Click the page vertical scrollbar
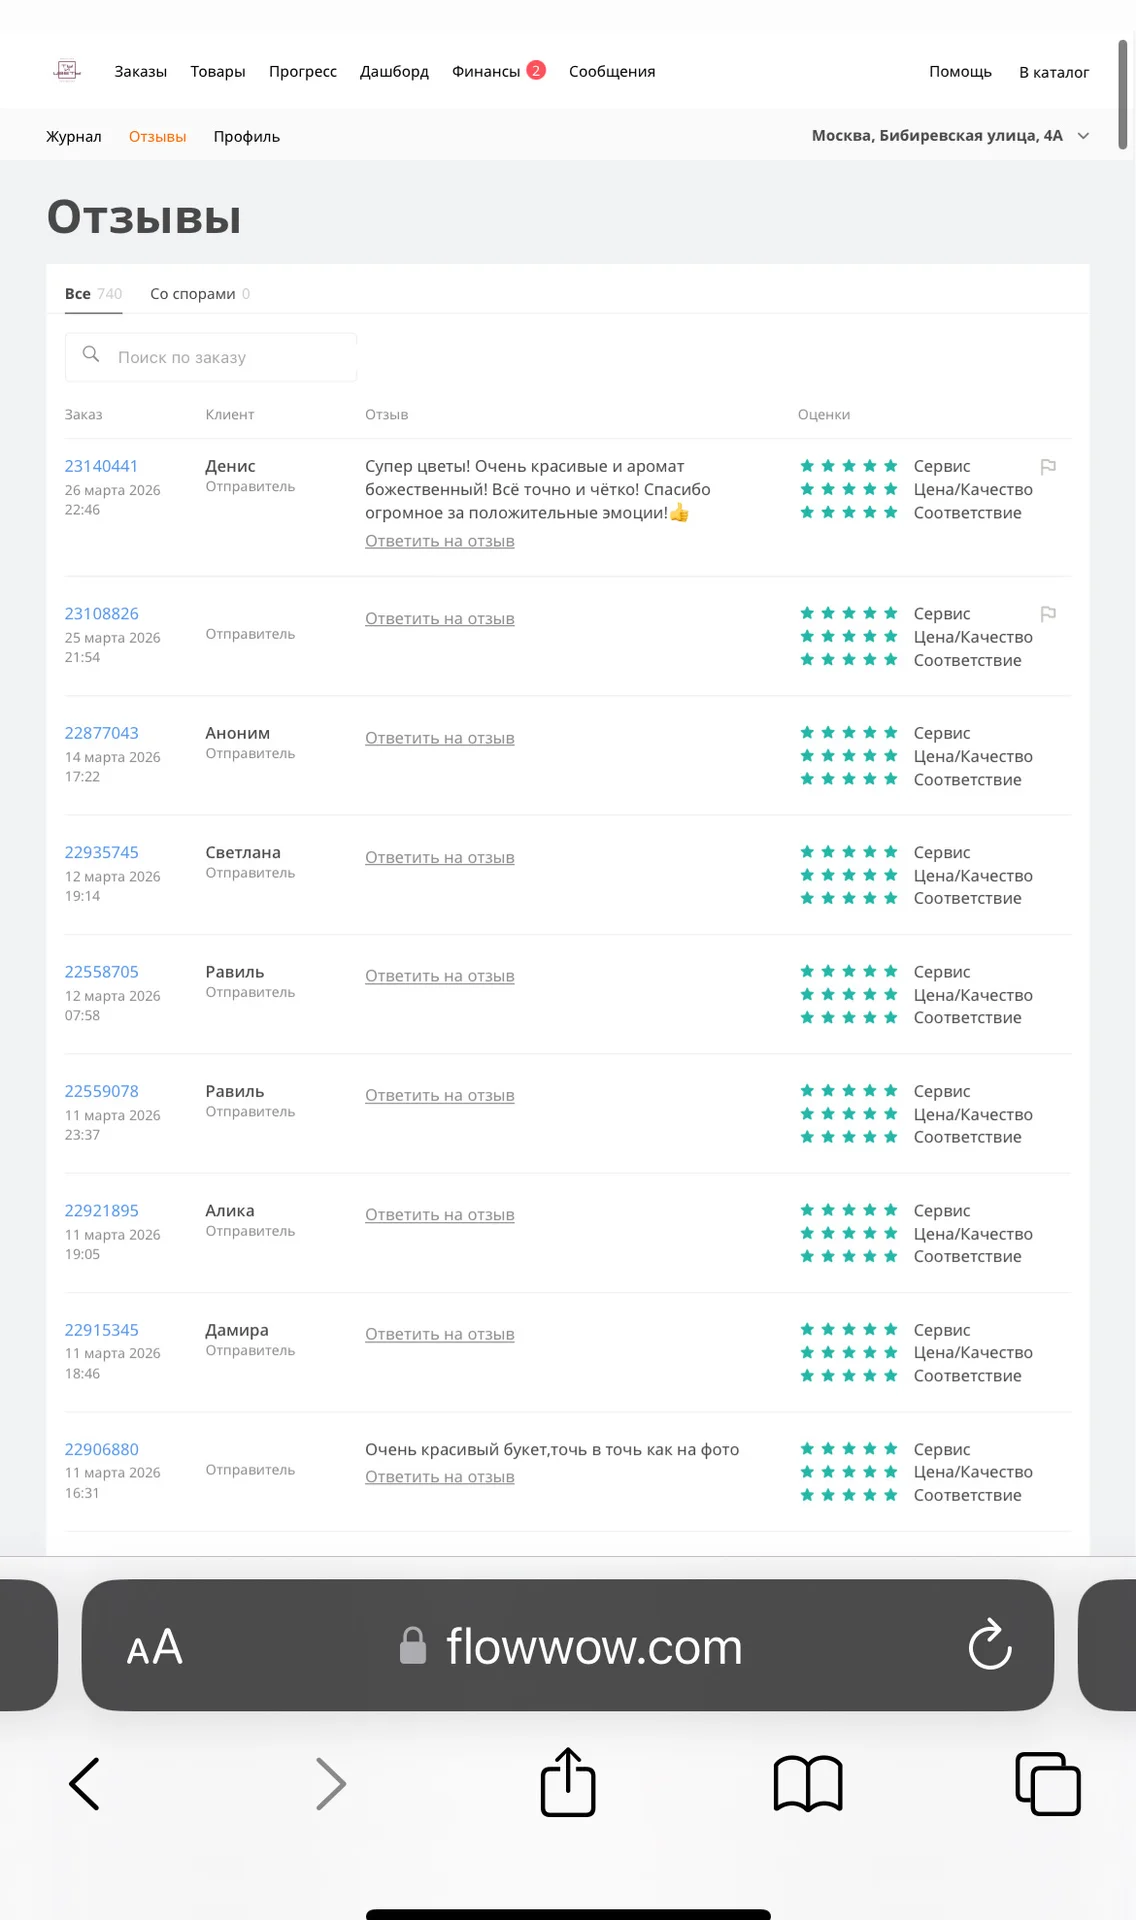 pos(1123,95)
